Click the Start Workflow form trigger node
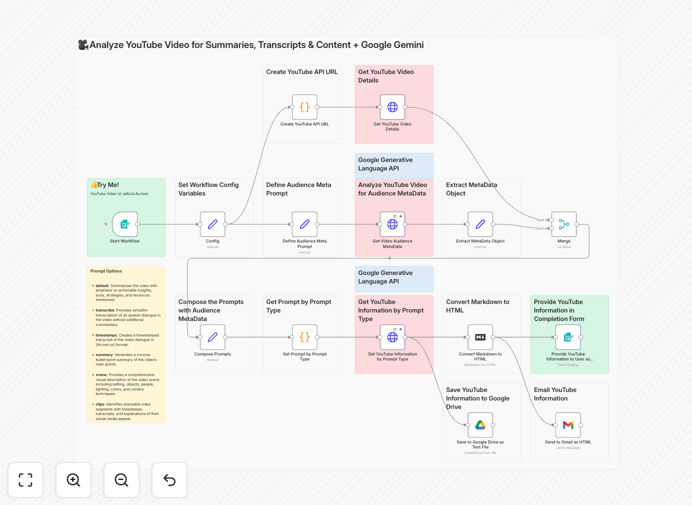 [125, 224]
